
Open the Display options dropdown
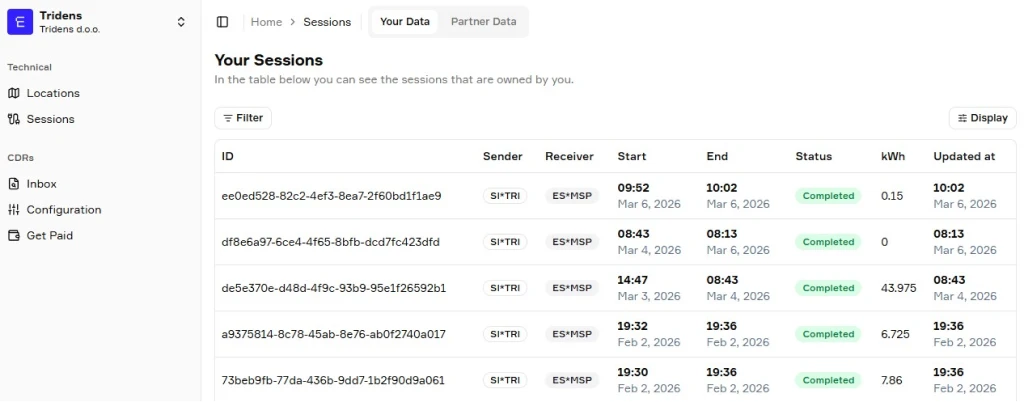pyautogui.click(x=982, y=118)
